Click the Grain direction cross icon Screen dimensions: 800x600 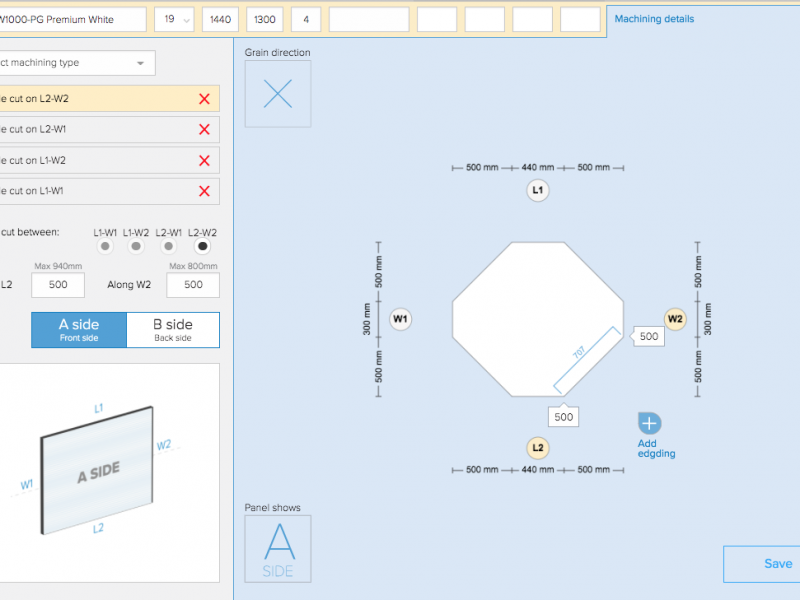(x=277, y=94)
